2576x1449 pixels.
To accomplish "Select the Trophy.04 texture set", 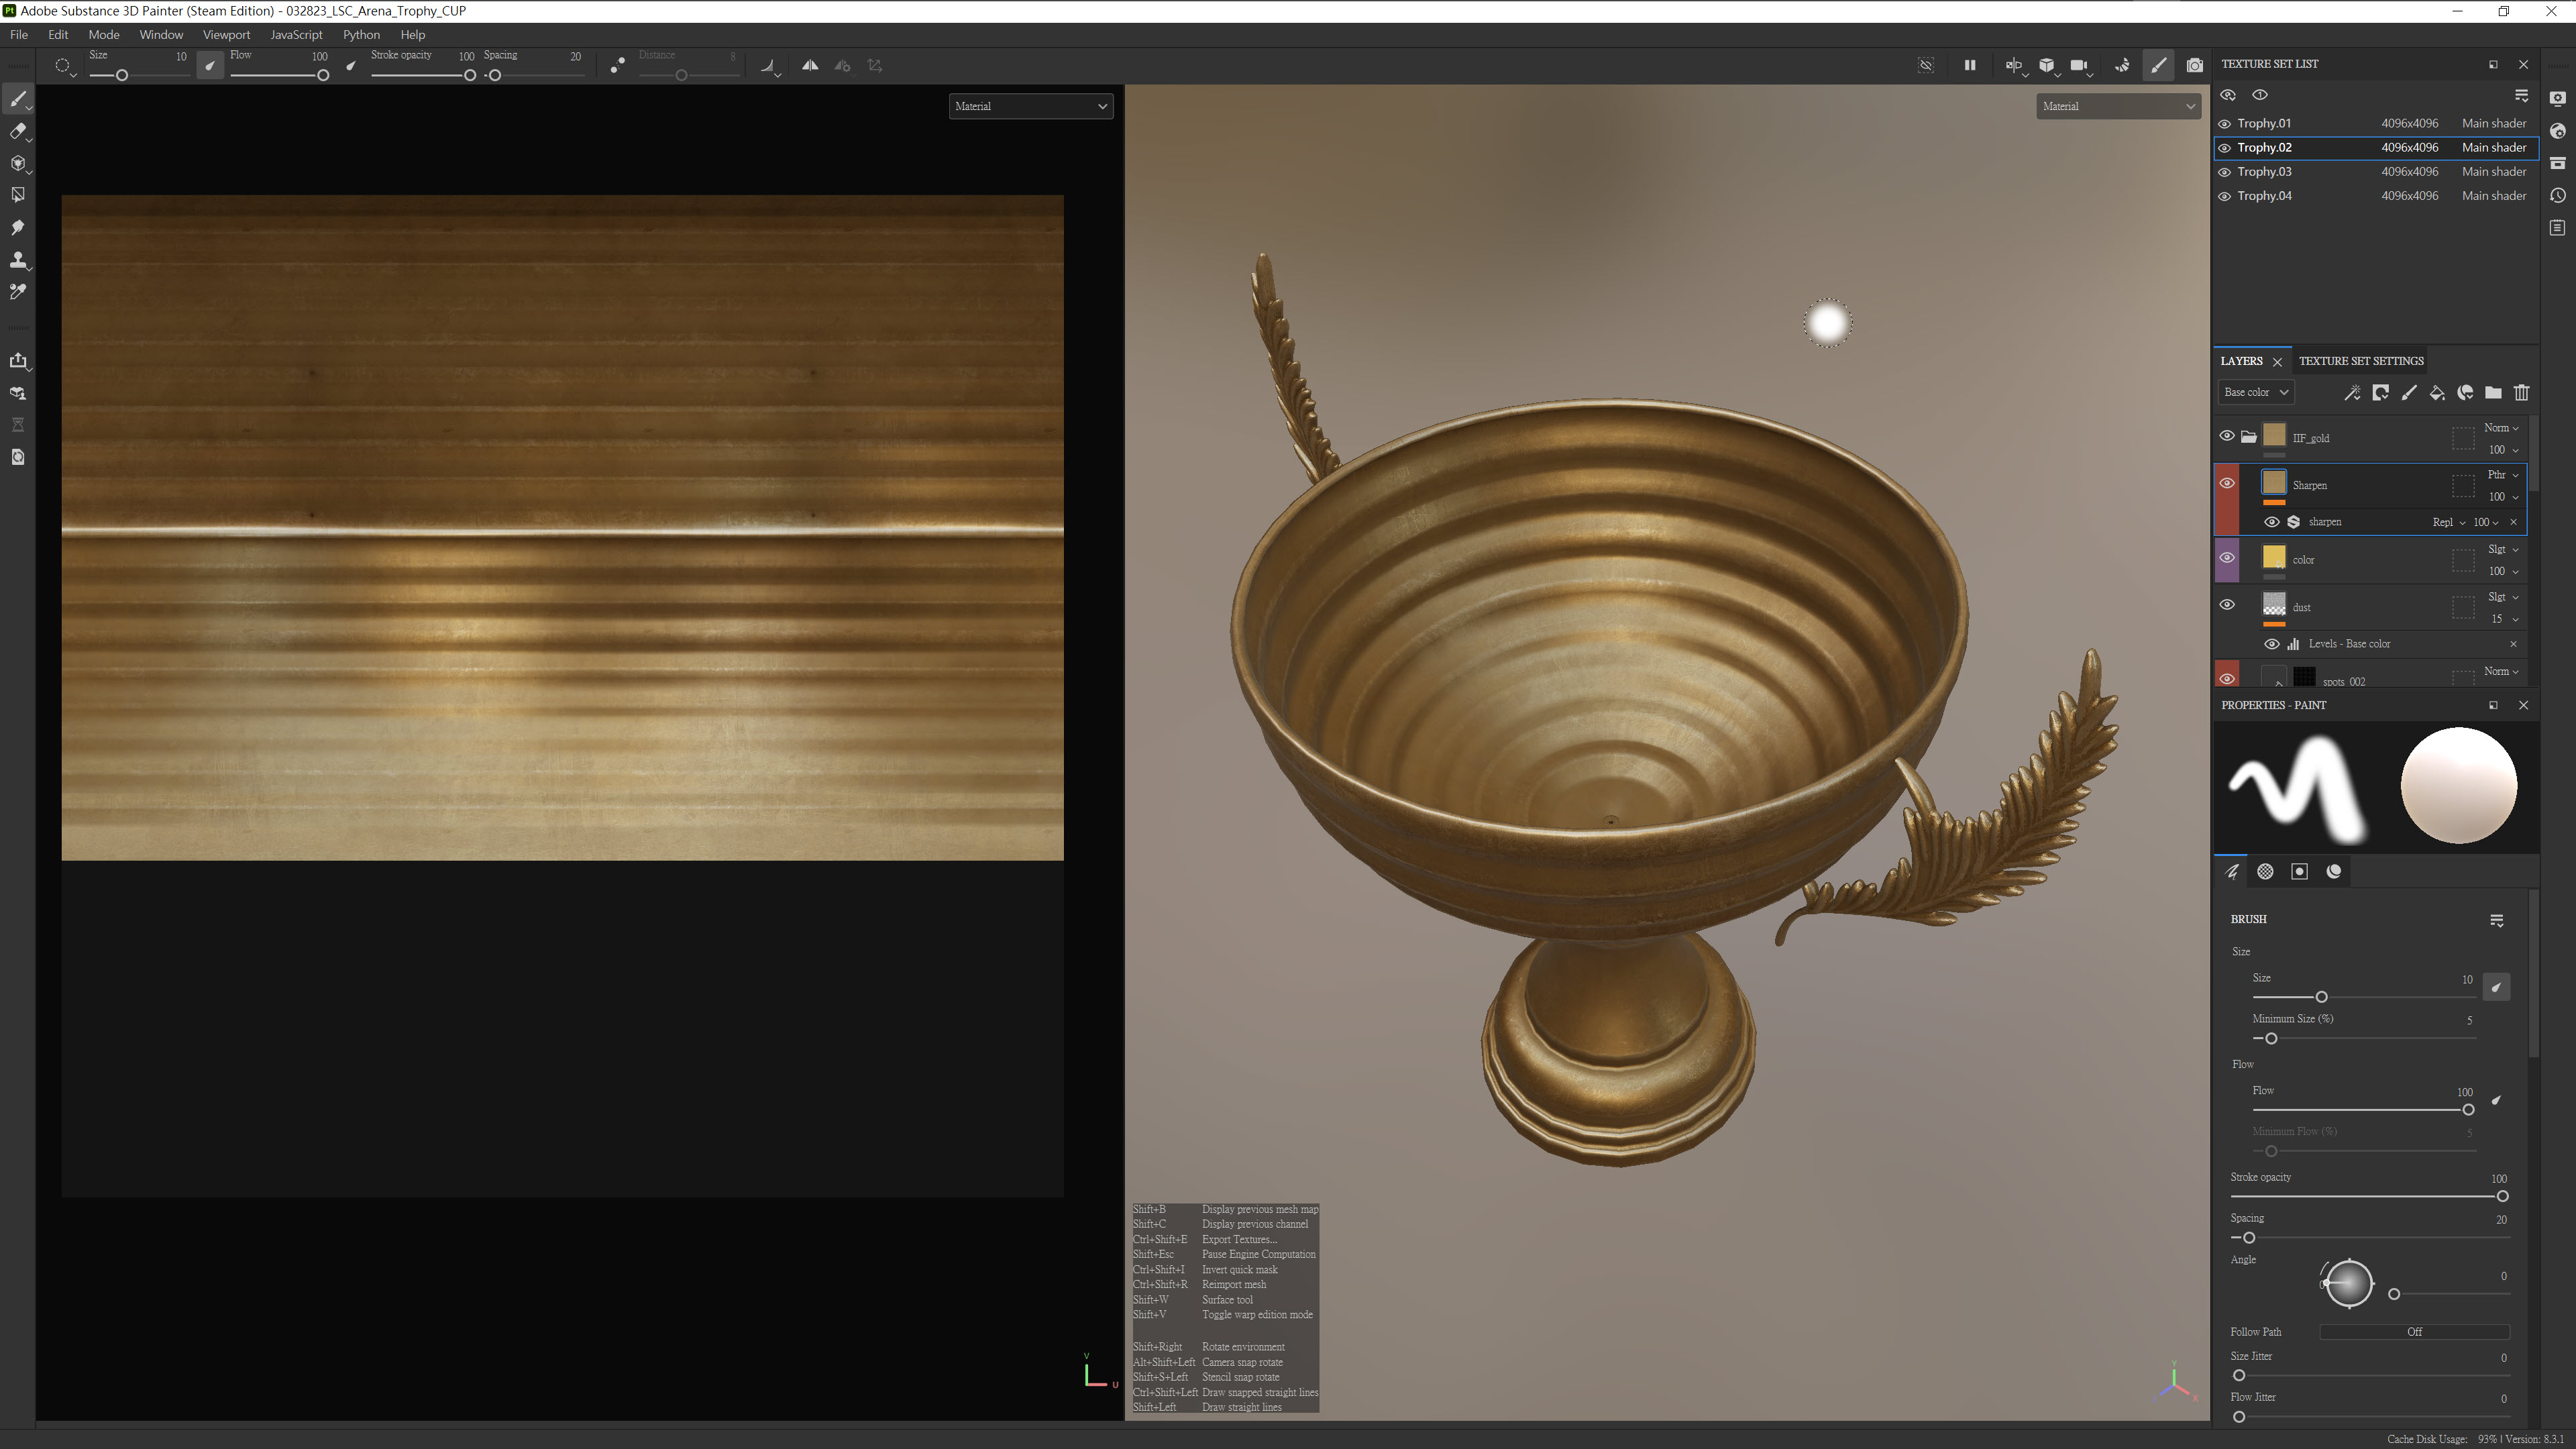I will (2265, 196).
